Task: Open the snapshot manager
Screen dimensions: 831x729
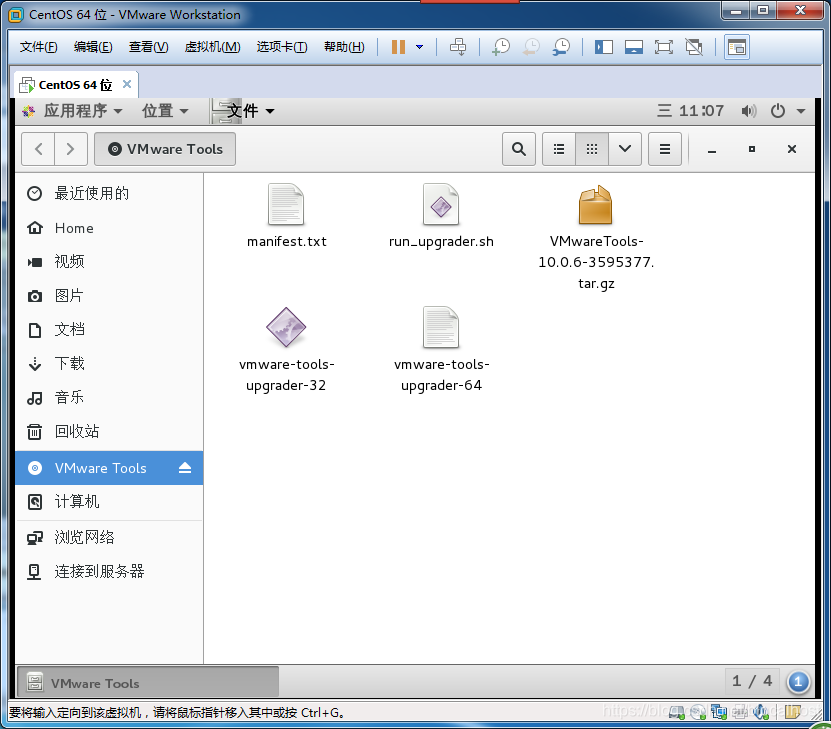Action: [x=561, y=47]
